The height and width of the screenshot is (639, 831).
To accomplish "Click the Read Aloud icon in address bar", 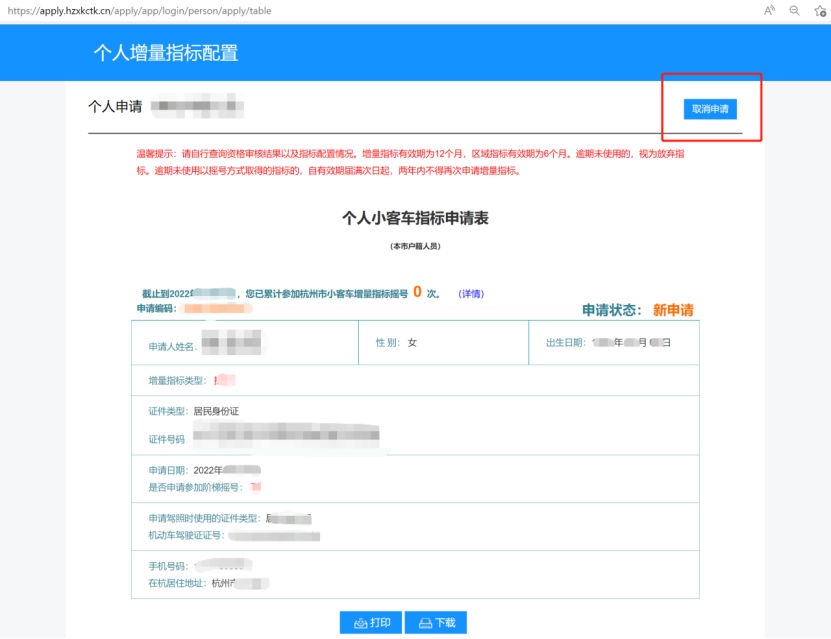I will 769,10.
